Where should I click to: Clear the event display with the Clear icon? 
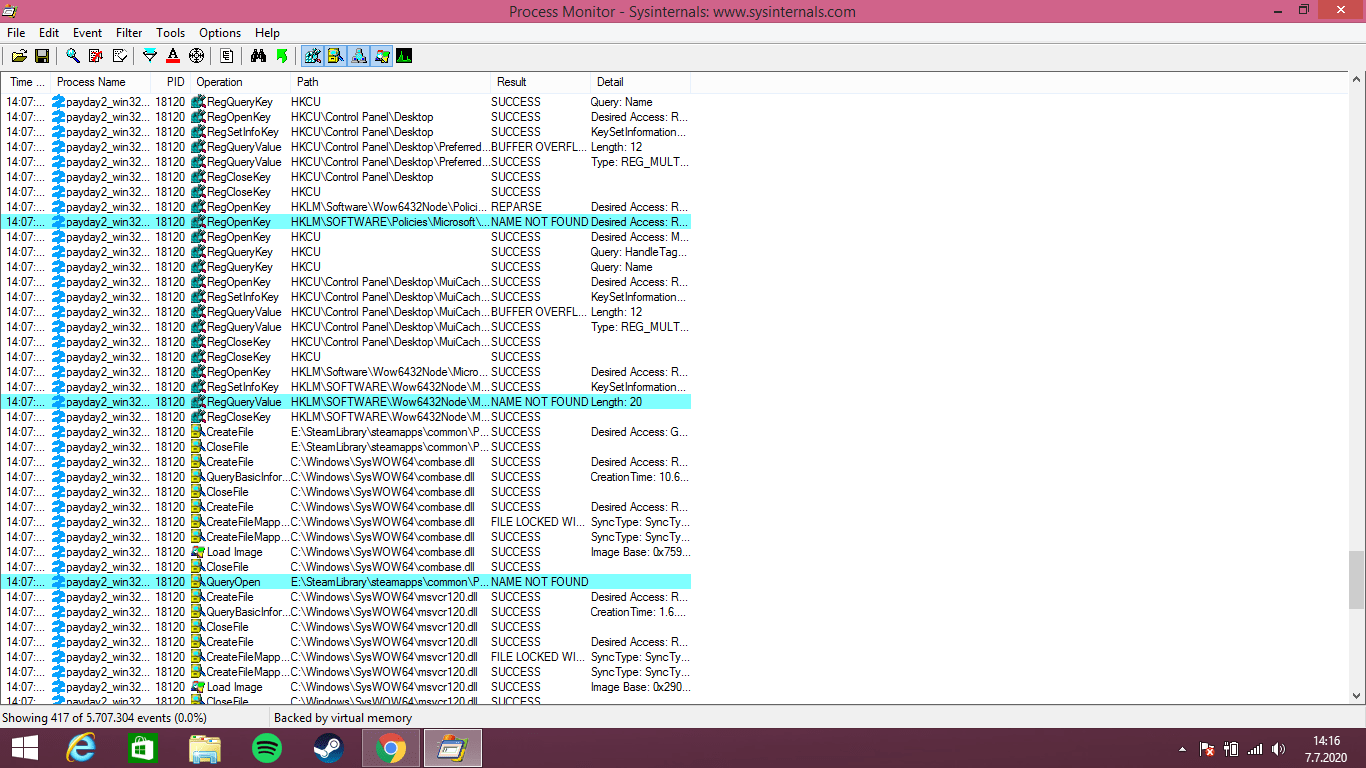119,56
